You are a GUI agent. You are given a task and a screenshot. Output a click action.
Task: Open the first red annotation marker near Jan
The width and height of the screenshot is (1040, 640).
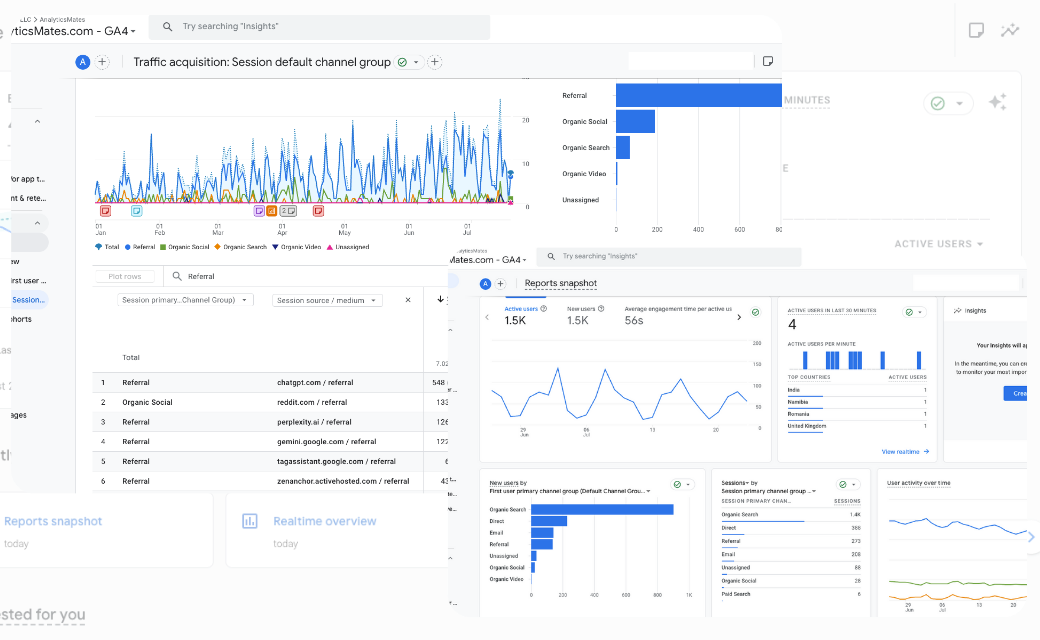(105, 211)
